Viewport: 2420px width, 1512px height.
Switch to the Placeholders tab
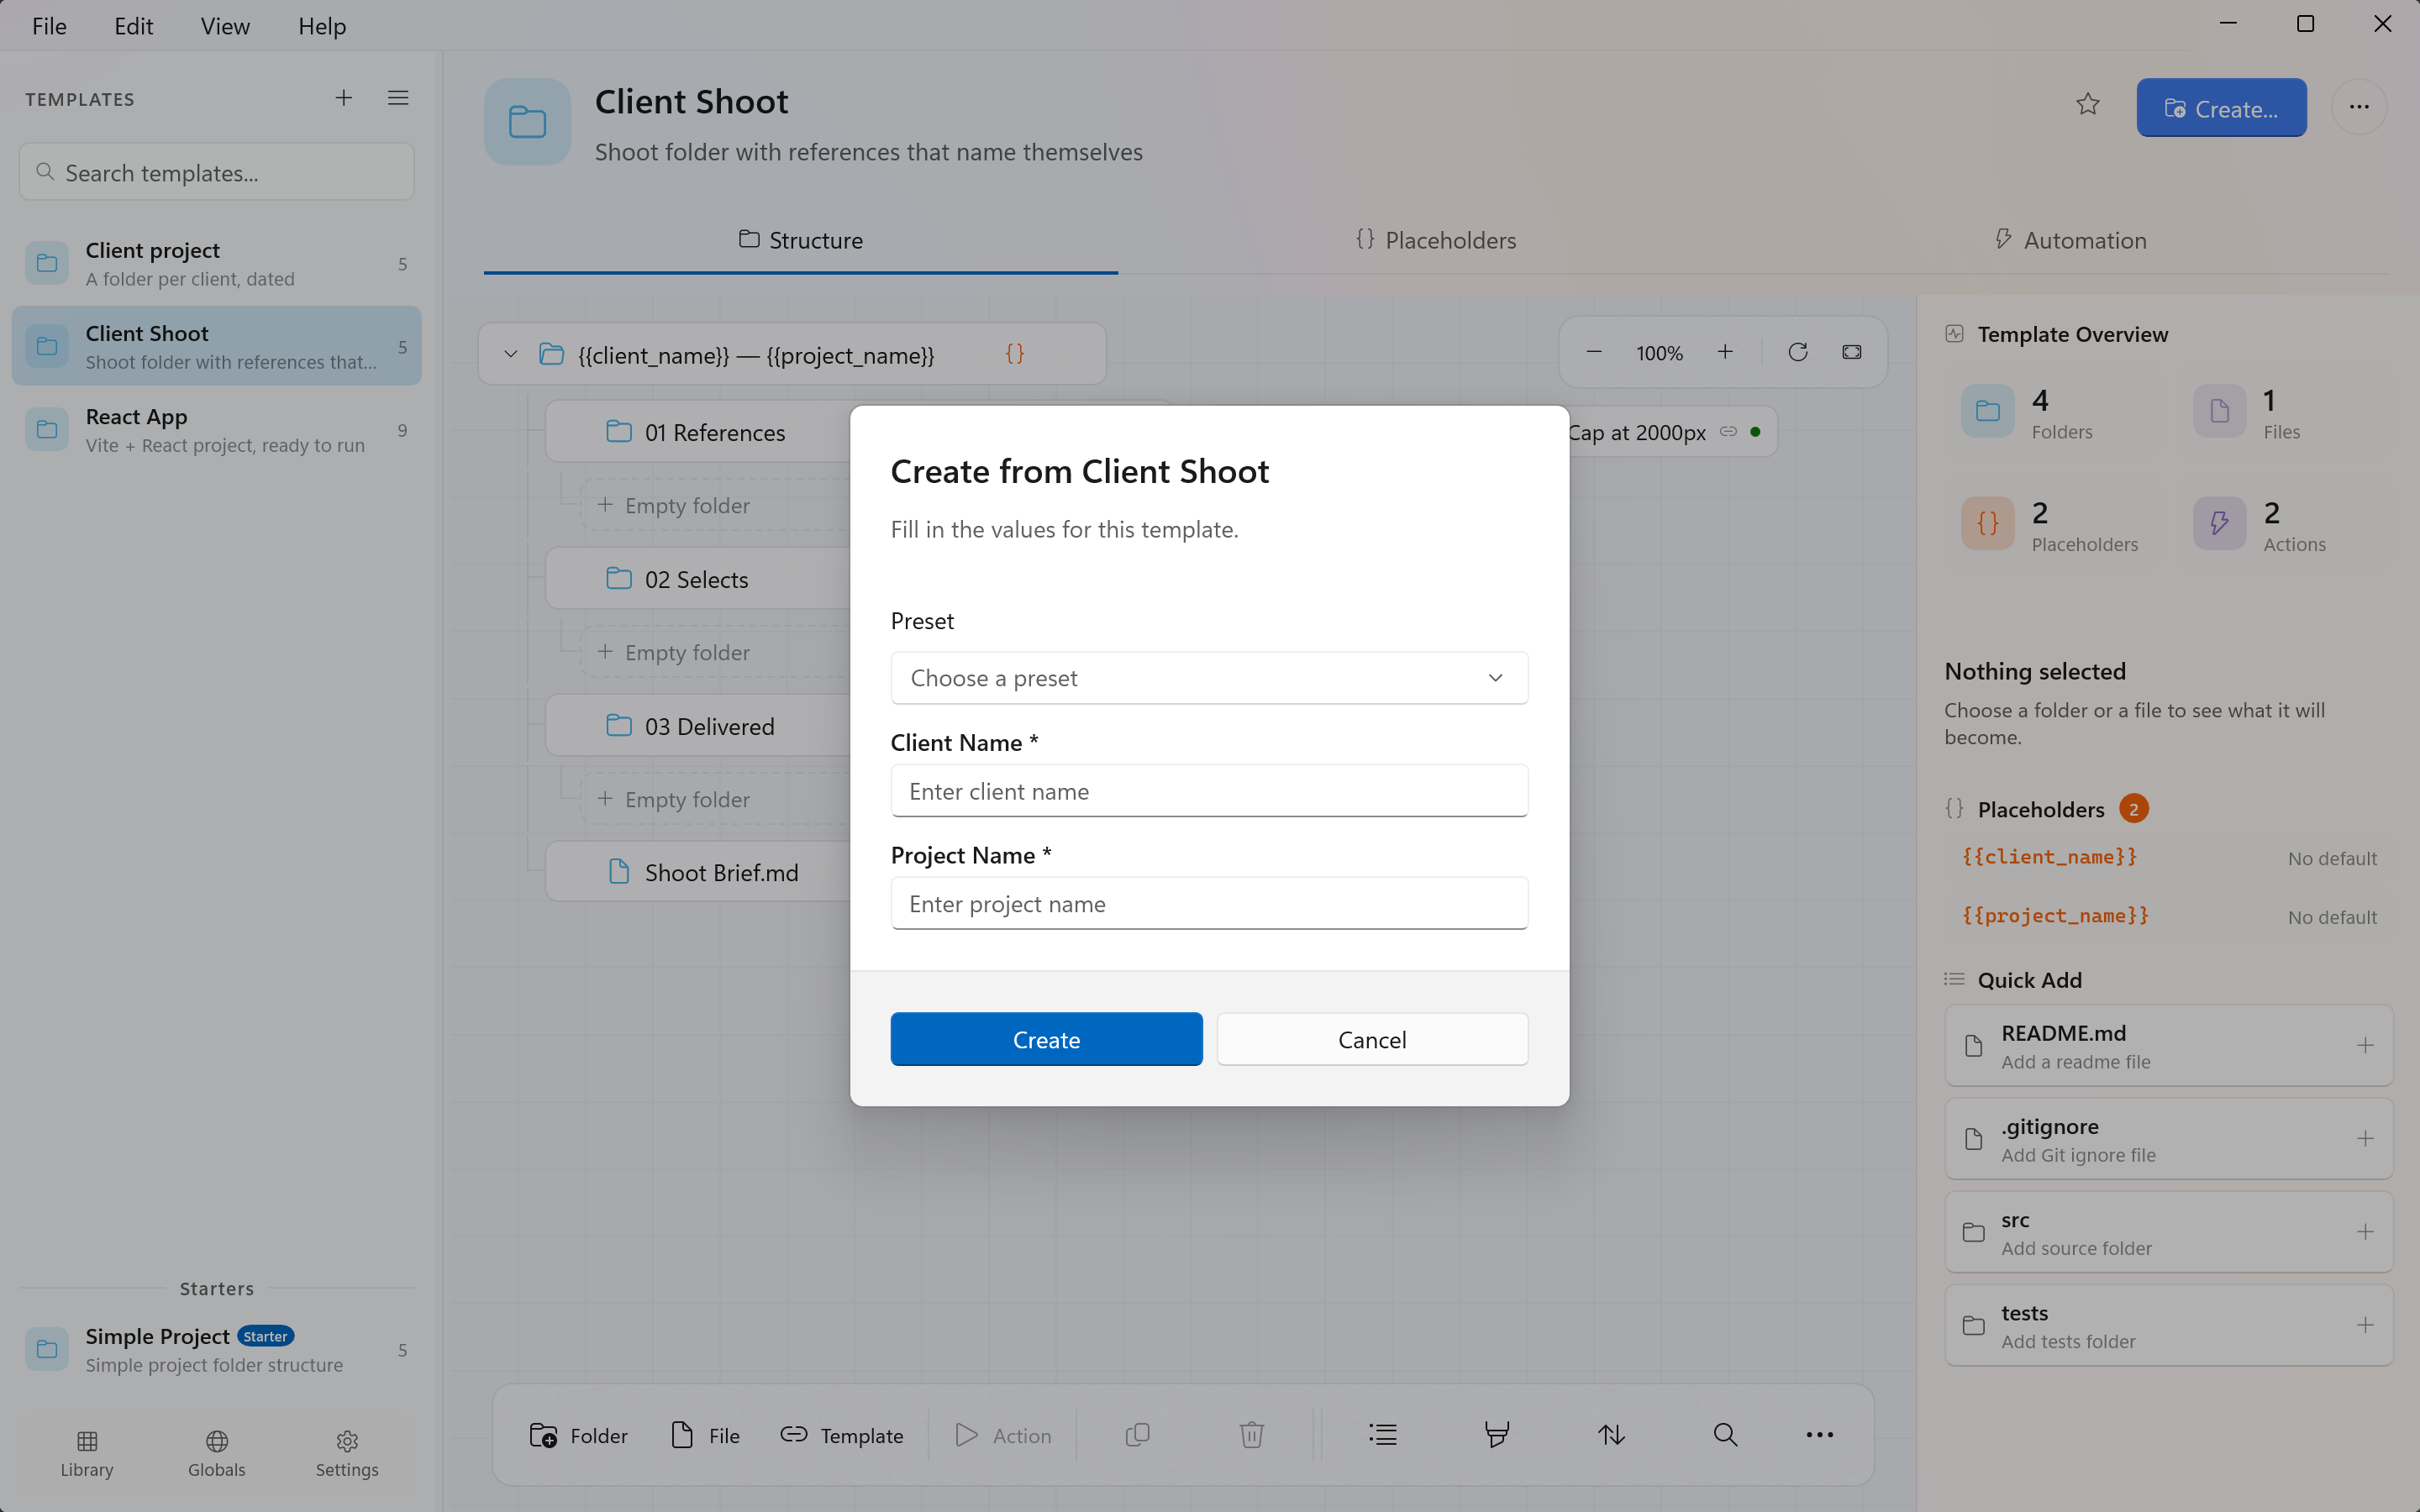(x=1435, y=240)
